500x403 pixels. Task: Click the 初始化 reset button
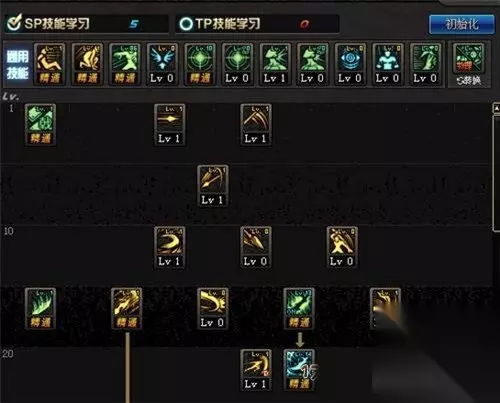pos(462,24)
